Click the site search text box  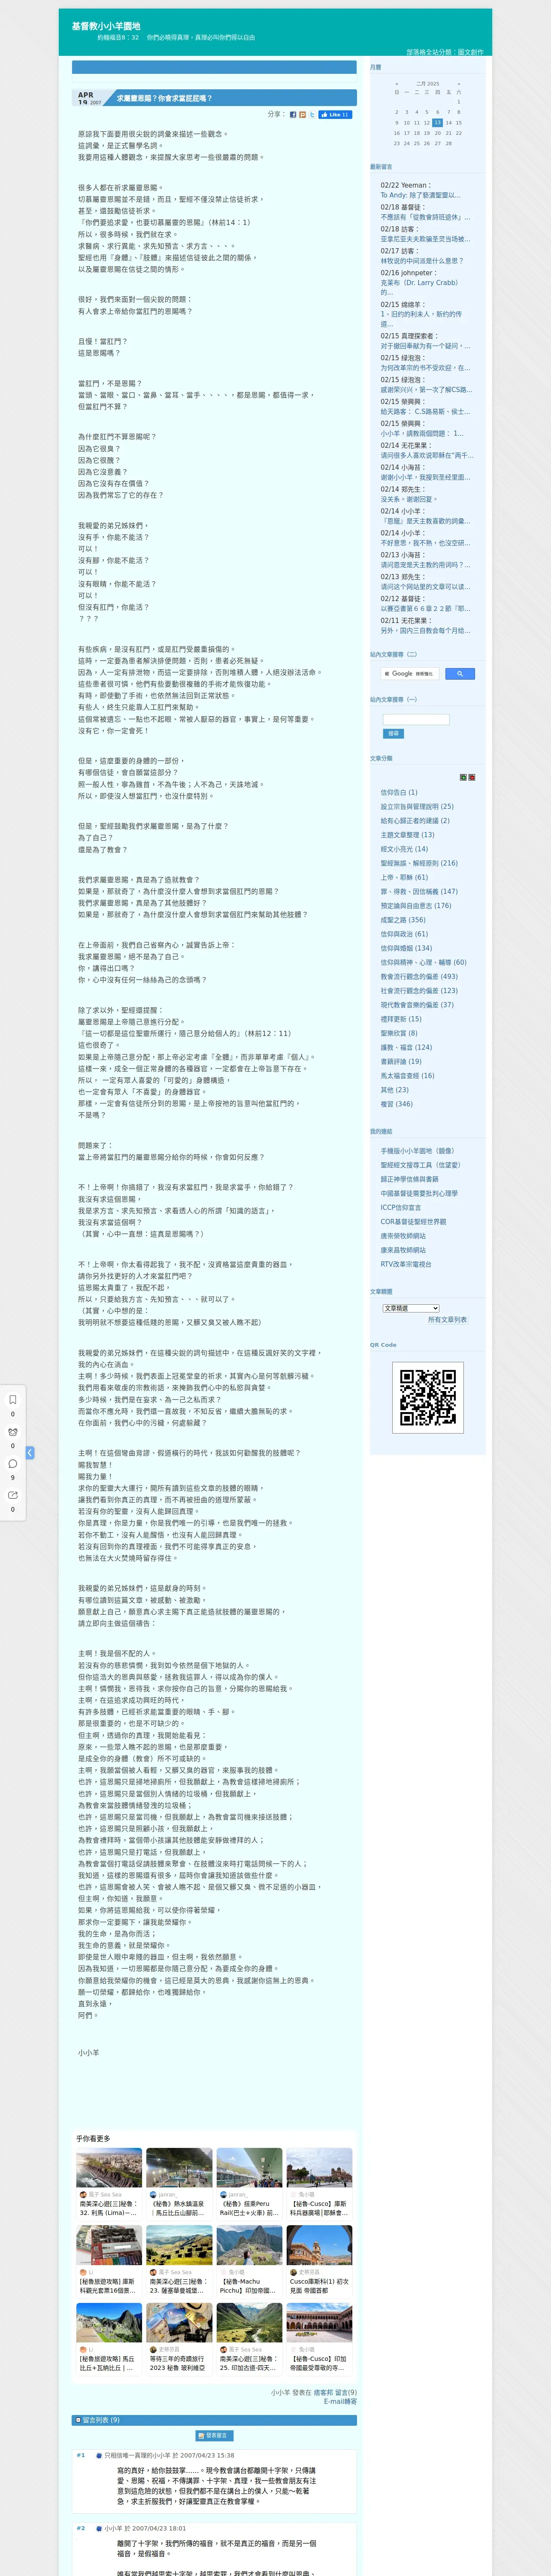(416, 719)
